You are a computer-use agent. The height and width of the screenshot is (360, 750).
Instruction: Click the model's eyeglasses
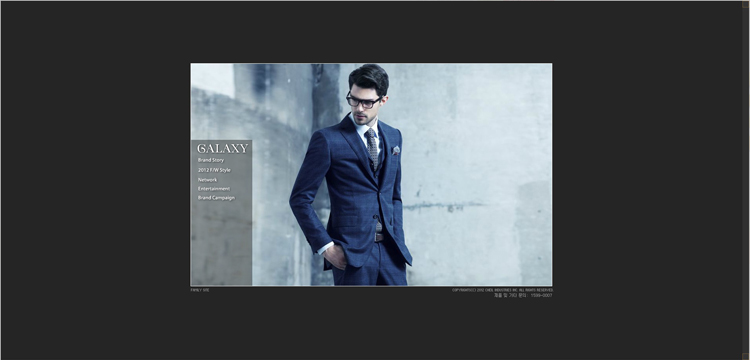(x=364, y=101)
